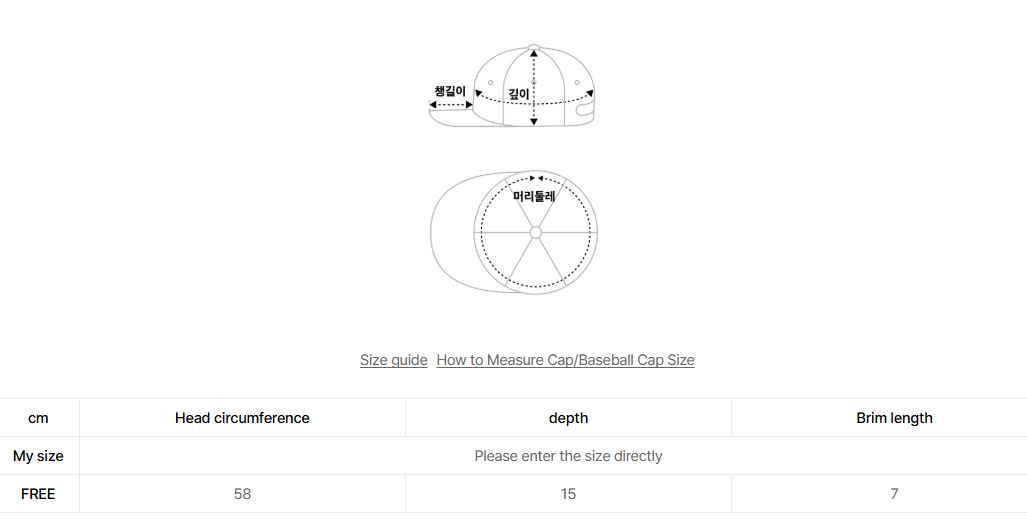Click the depth column header
Screen dimensions: 1027x519
click(x=568, y=418)
